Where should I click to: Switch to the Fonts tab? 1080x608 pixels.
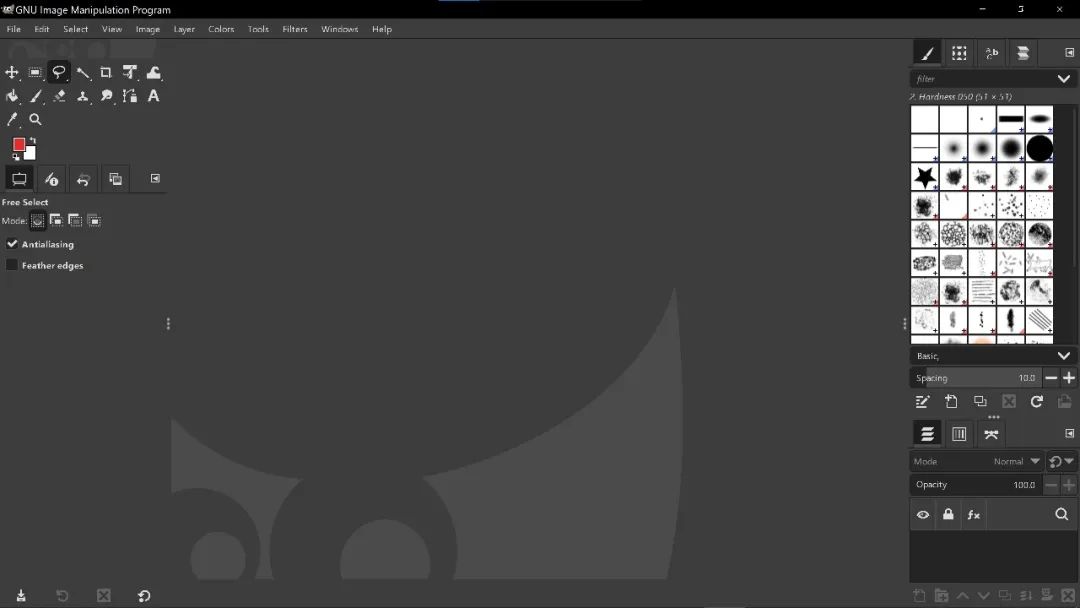point(991,53)
